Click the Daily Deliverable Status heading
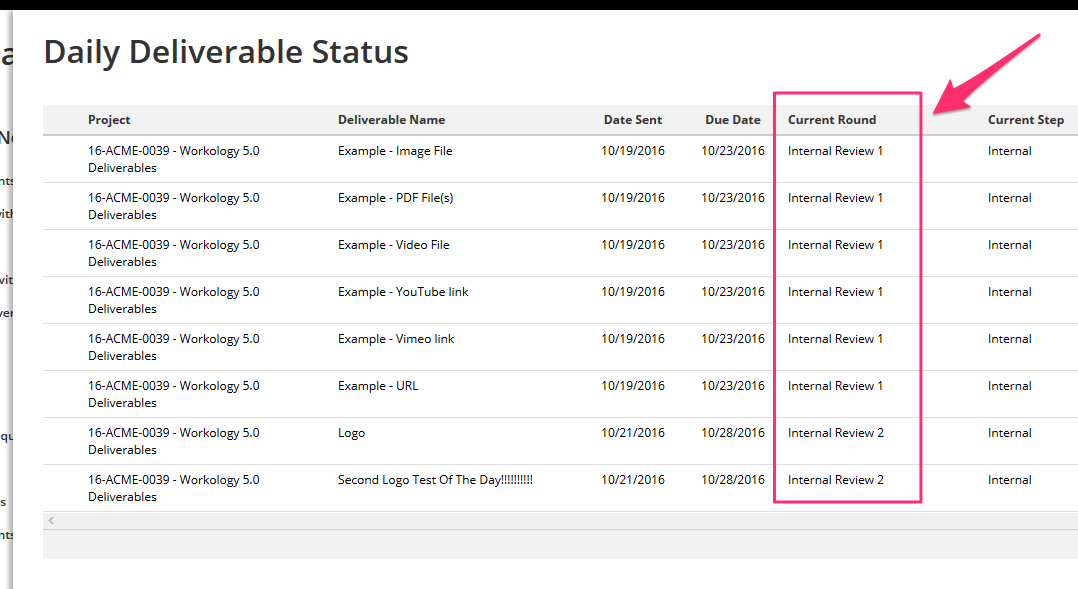The image size is (1078, 589). (x=226, y=52)
